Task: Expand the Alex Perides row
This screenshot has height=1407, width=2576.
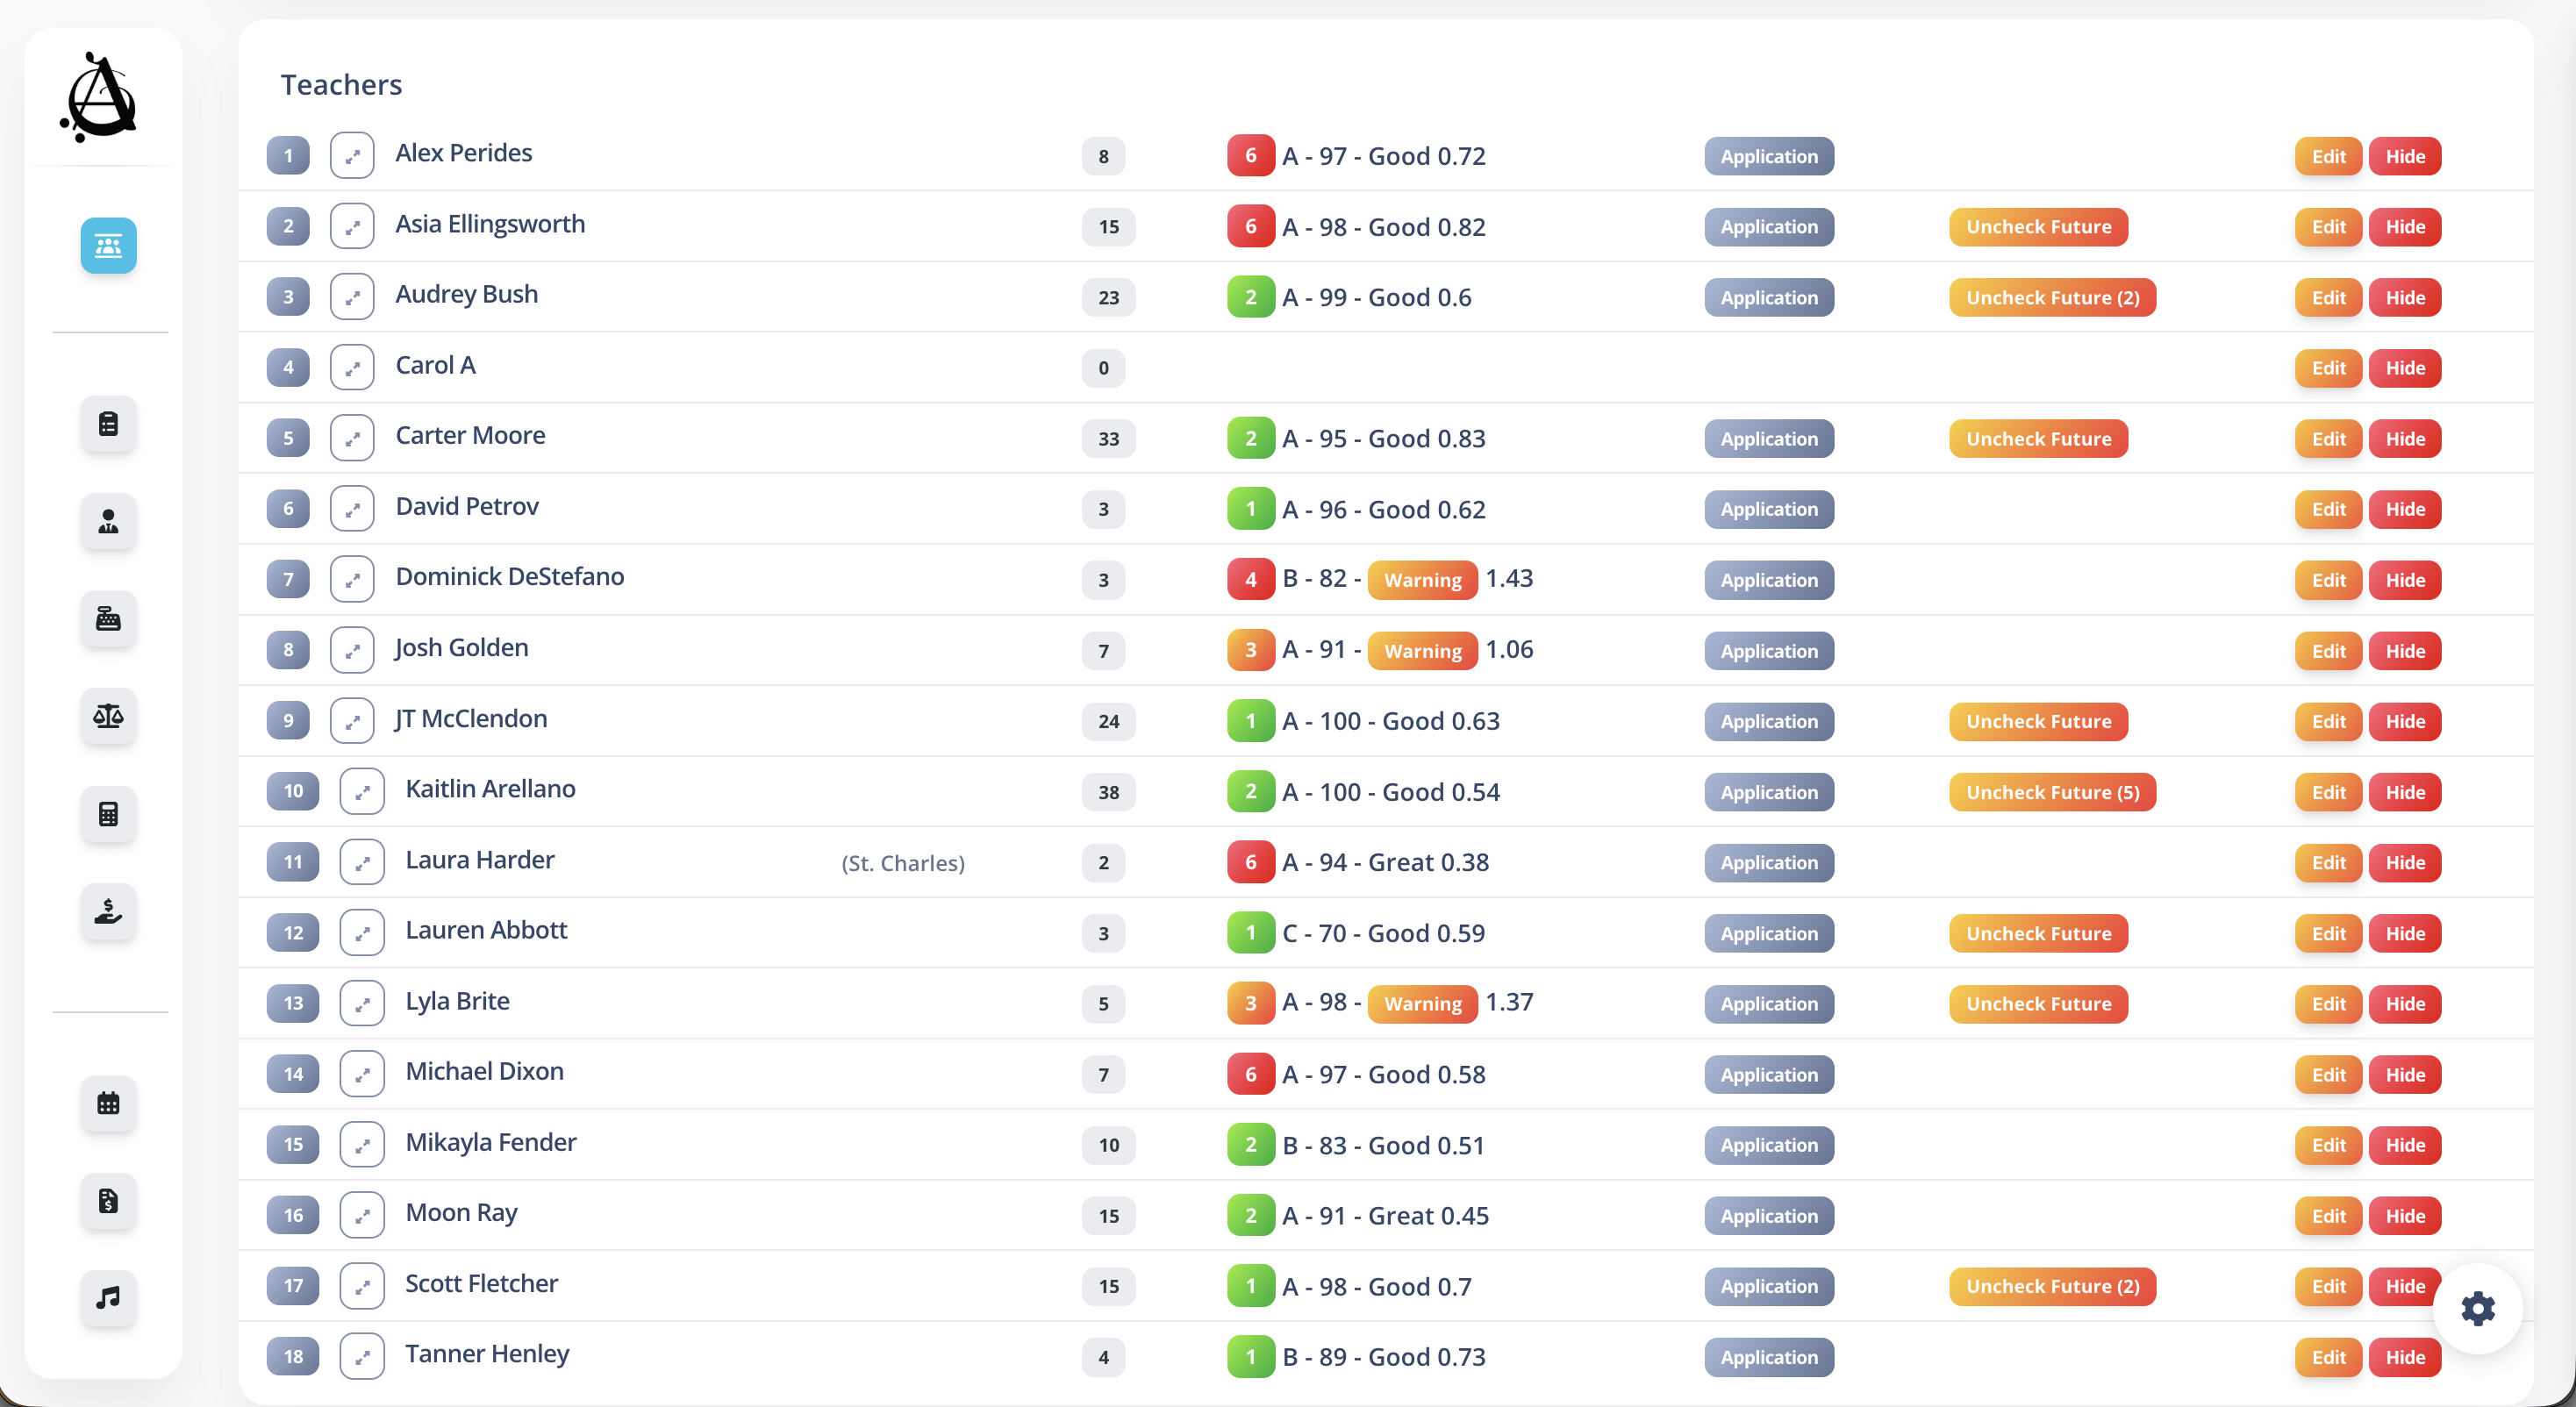Action: click(352, 156)
